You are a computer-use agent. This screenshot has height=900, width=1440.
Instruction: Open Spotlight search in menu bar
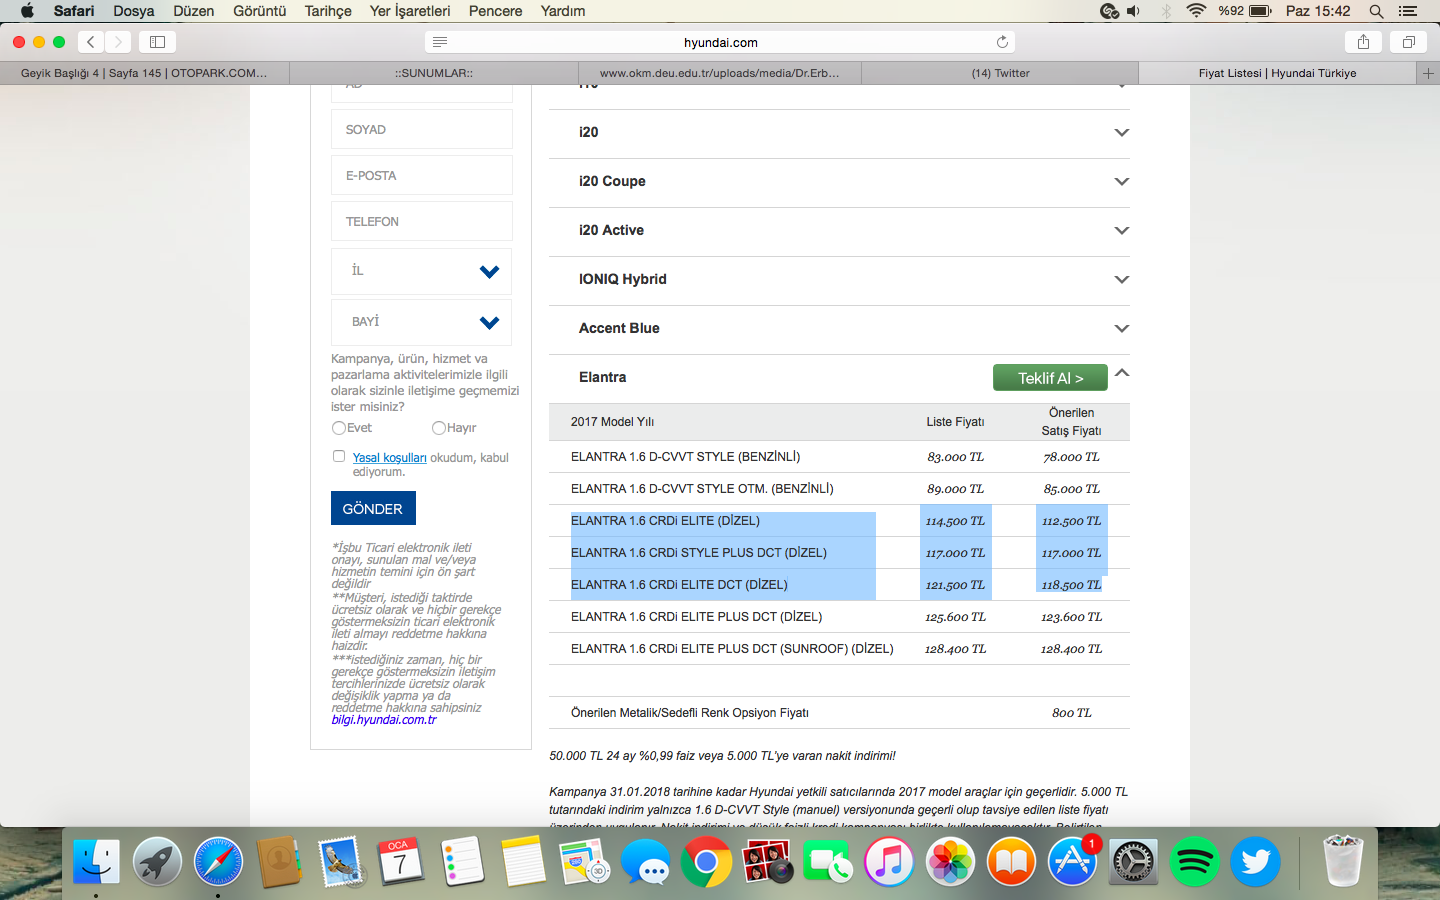click(1376, 11)
